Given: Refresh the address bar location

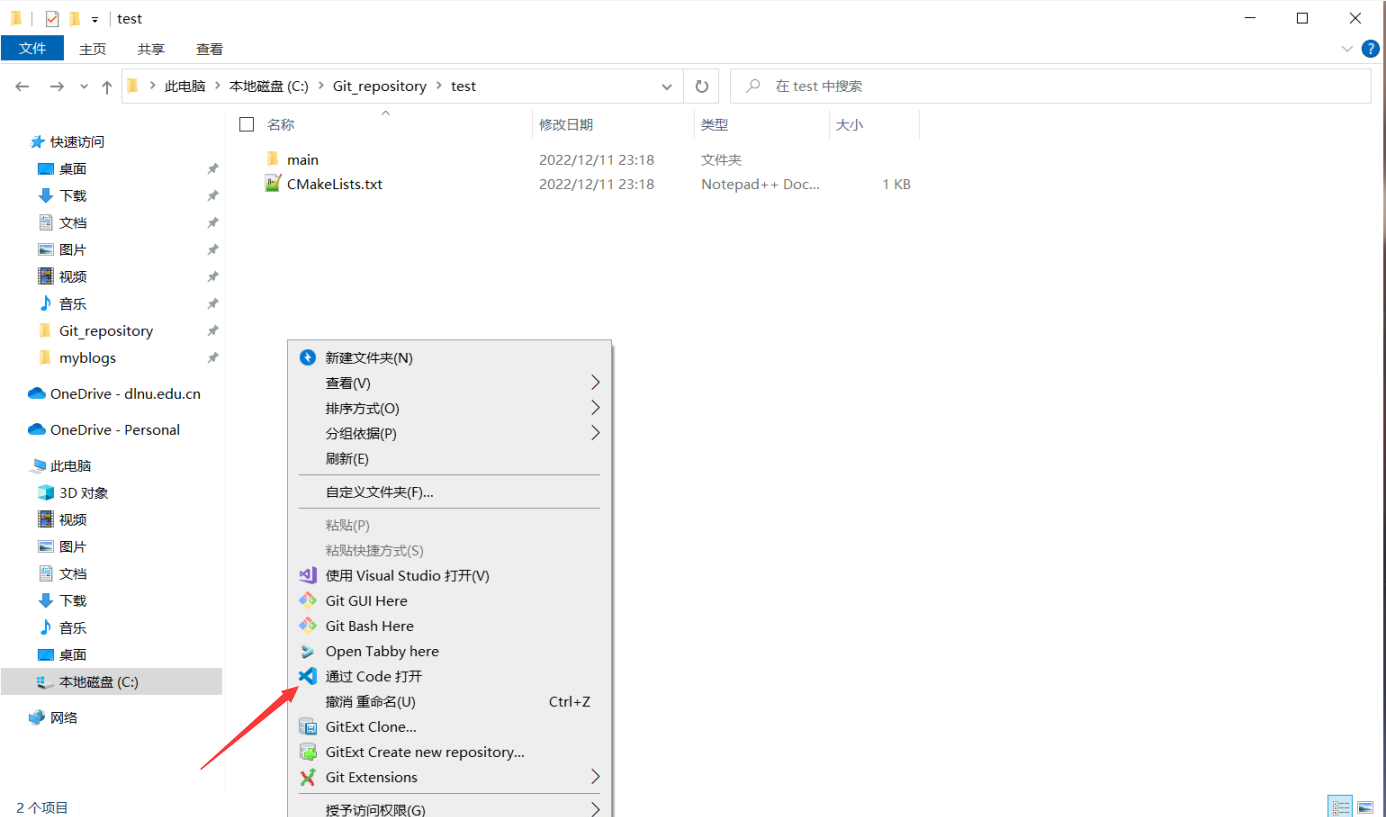Looking at the screenshot, I should (x=702, y=86).
